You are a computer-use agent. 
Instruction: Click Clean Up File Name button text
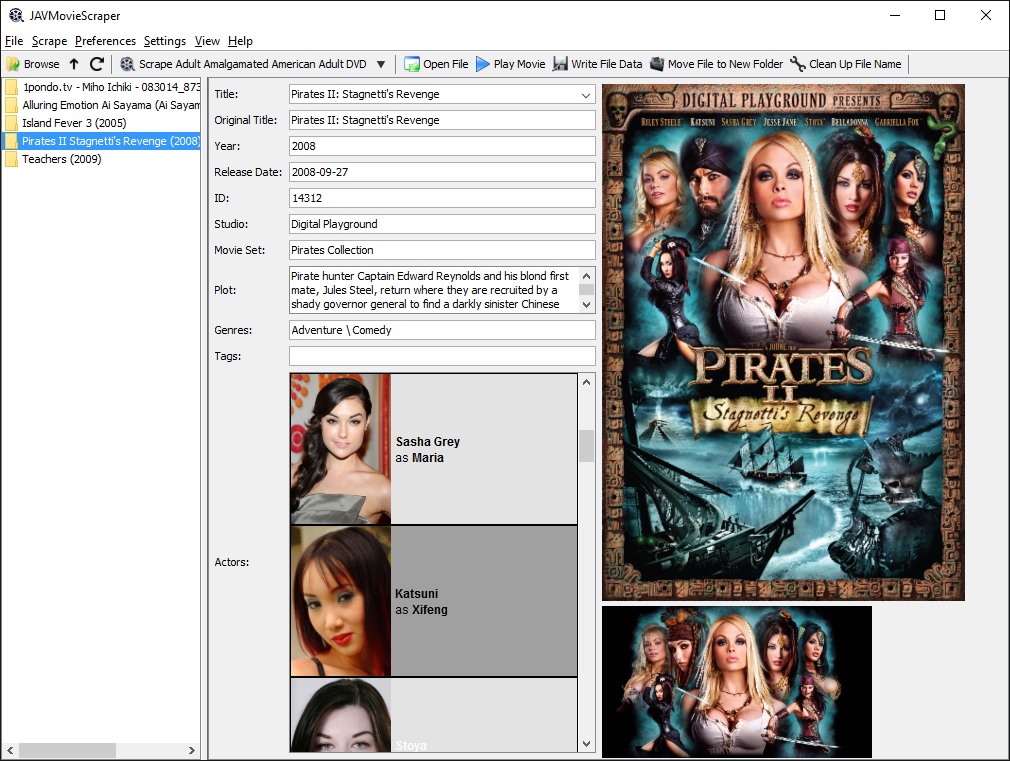click(x=855, y=64)
